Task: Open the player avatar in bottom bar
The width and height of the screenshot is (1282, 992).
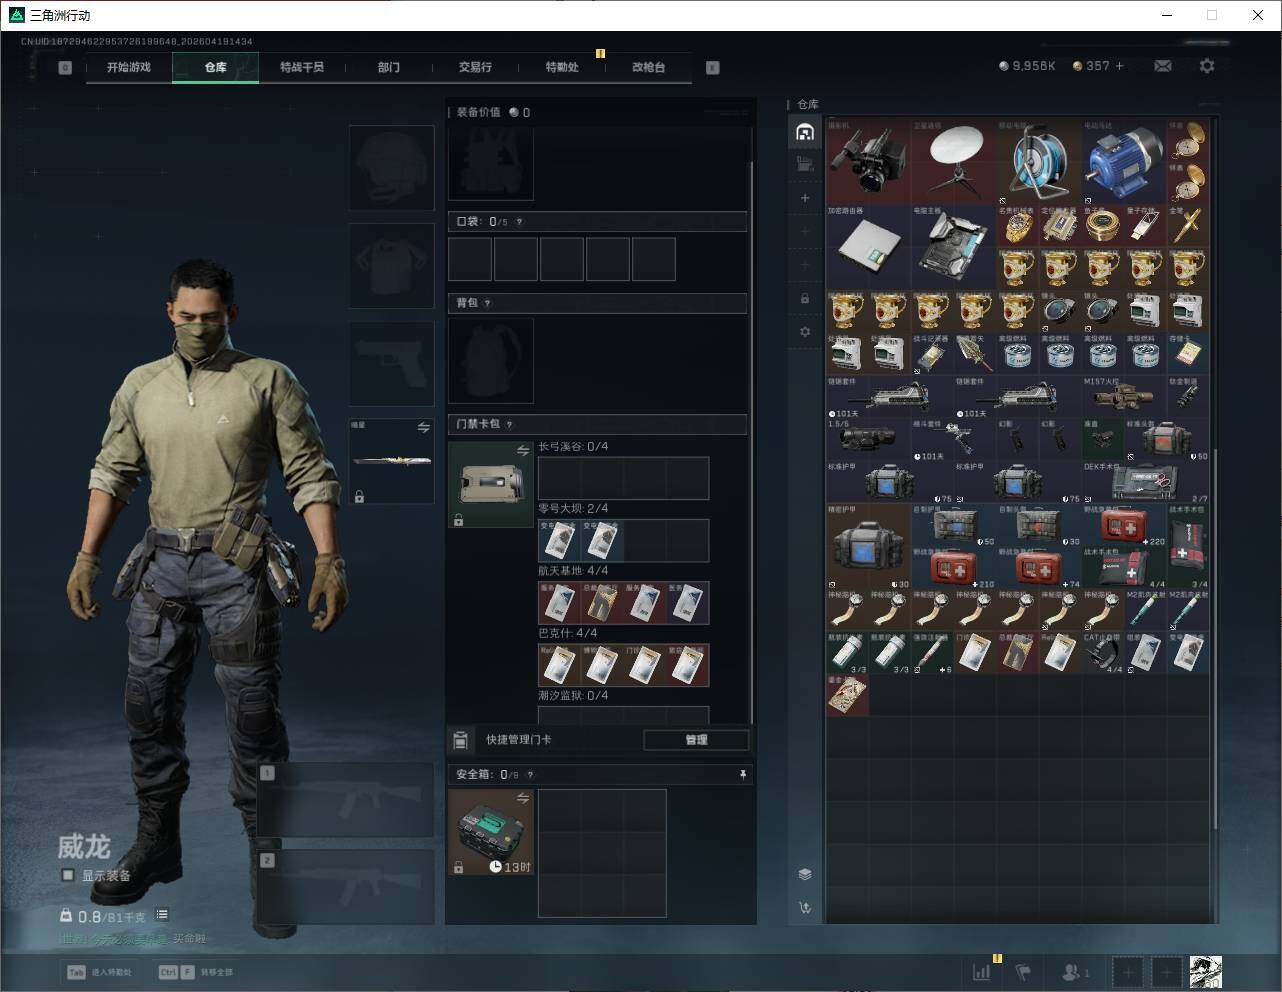Action: [x=1206, y=971]
